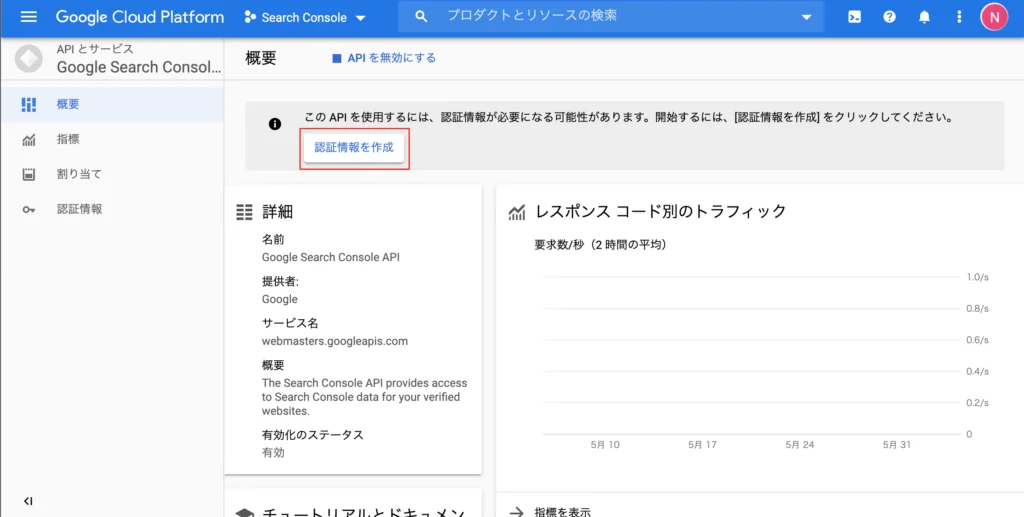Click the webmasters.googleapis.com service name
1024x517 pixels.
pos(334,341)
